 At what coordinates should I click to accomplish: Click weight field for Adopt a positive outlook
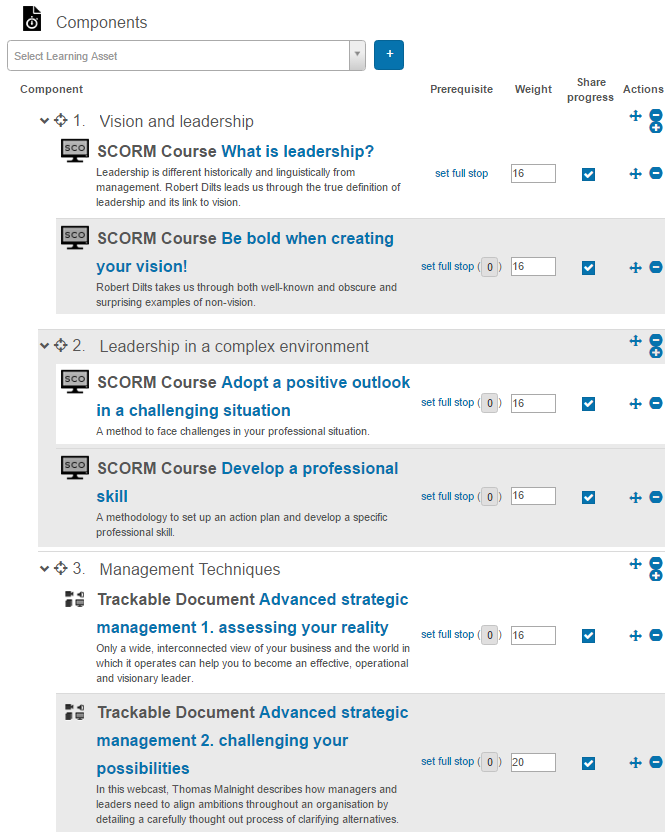point(533,403)
